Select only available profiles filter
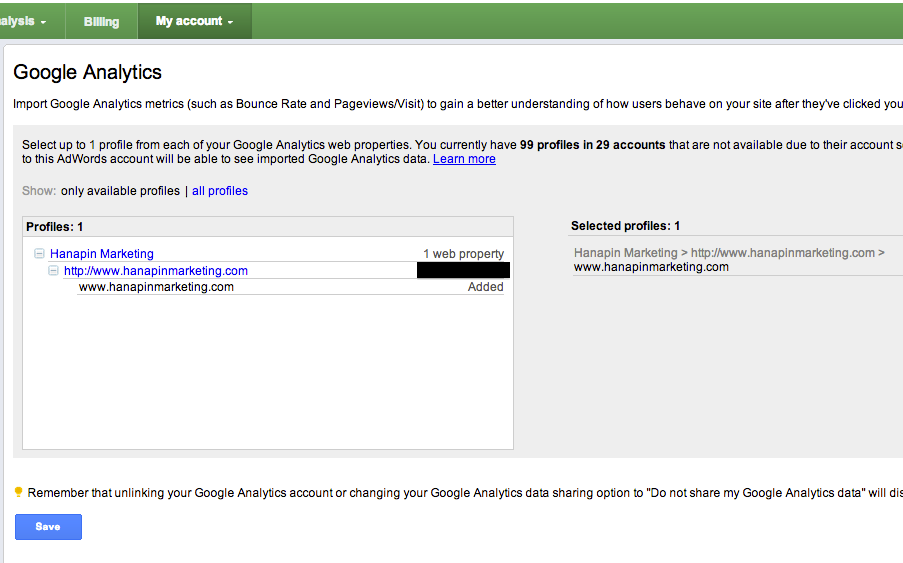The width and height of the screenshot is (903, 563). [120, 191]
